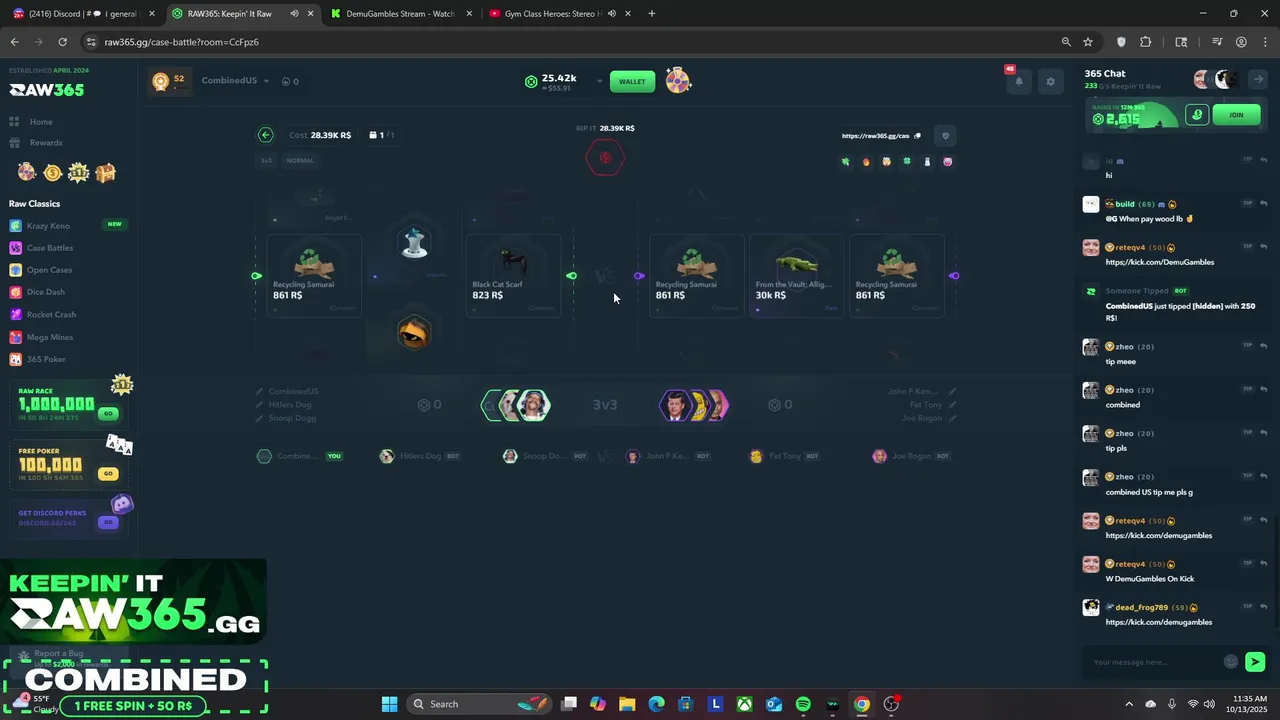
Task: Bookmark this page with star icon
Action: click(1088, 42)
